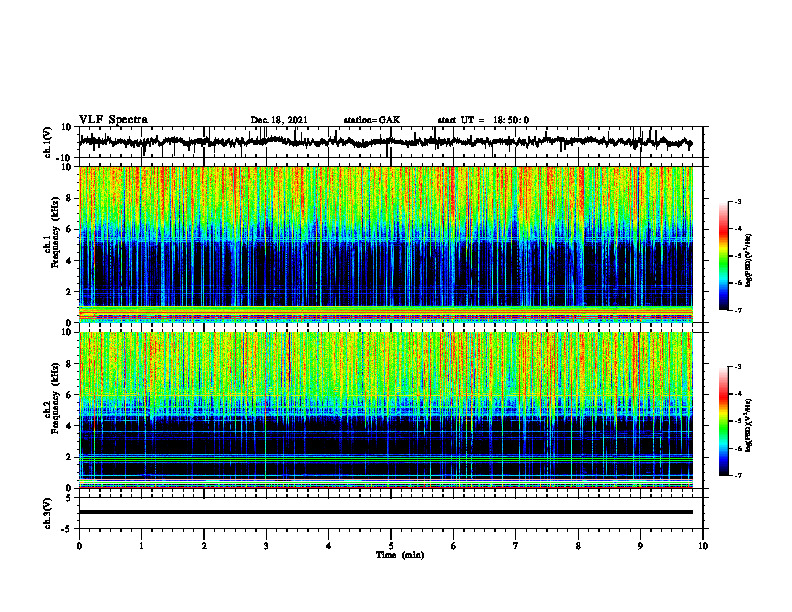Click time axis tick label '4'

329,546
